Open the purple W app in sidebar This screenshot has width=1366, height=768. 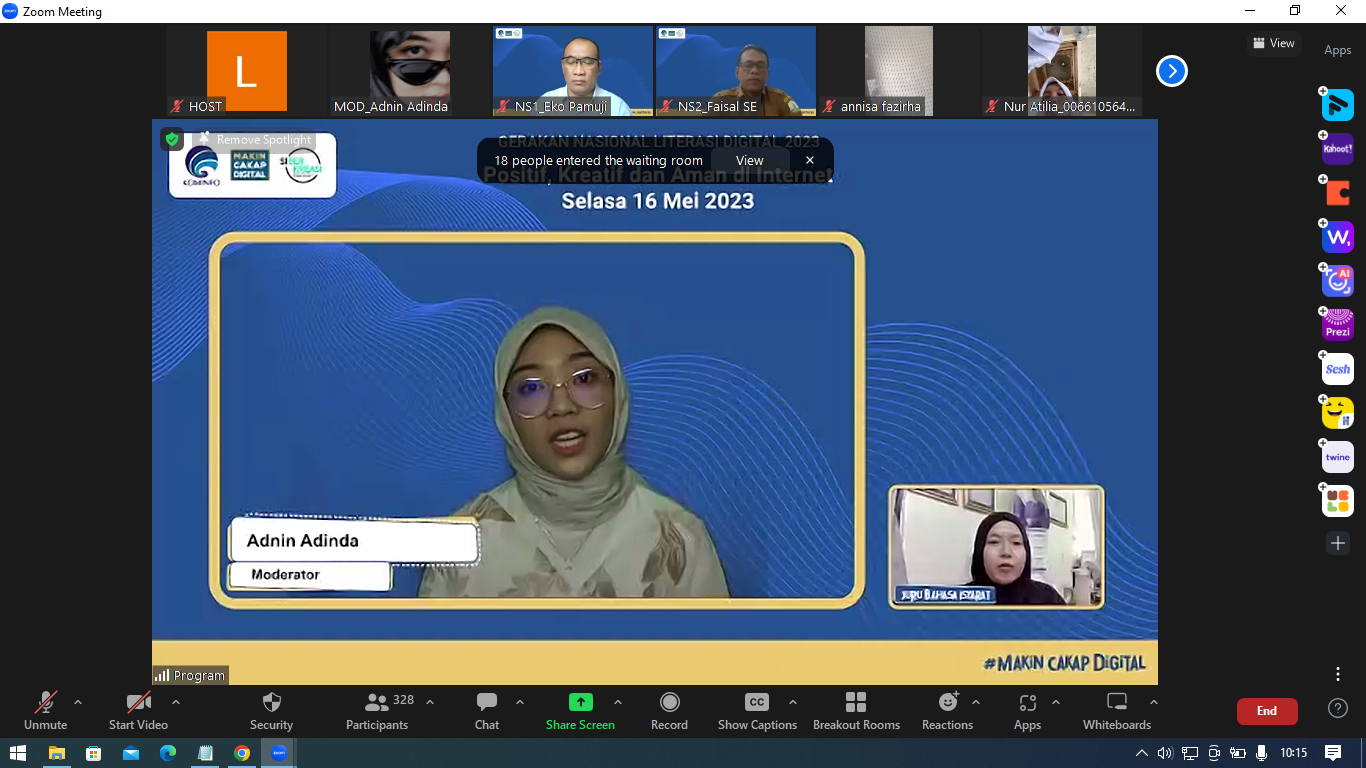pyautogui.click(x=1338, y=237)
